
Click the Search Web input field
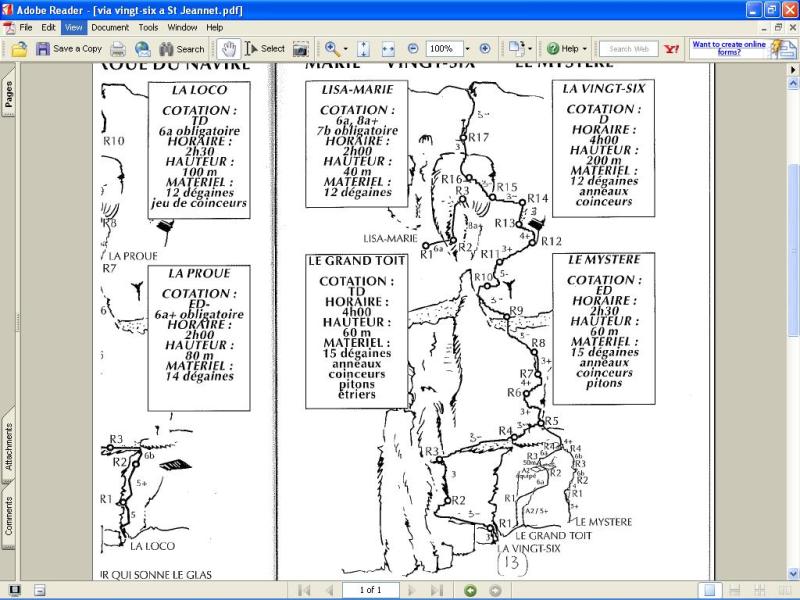[629, 49]
